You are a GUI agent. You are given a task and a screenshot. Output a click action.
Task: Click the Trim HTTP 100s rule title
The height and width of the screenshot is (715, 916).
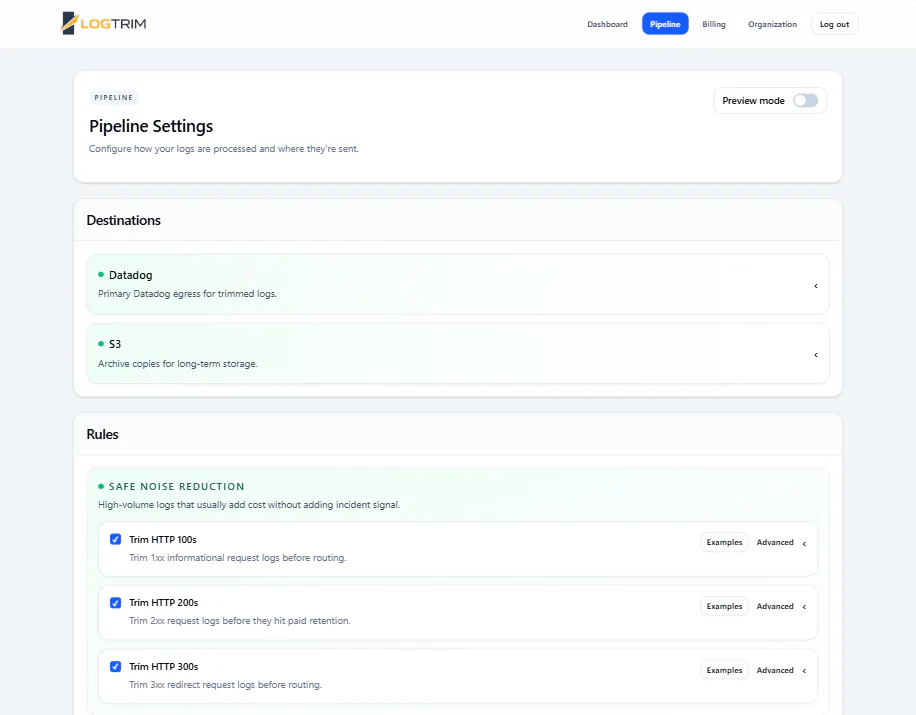click(163, 539)
